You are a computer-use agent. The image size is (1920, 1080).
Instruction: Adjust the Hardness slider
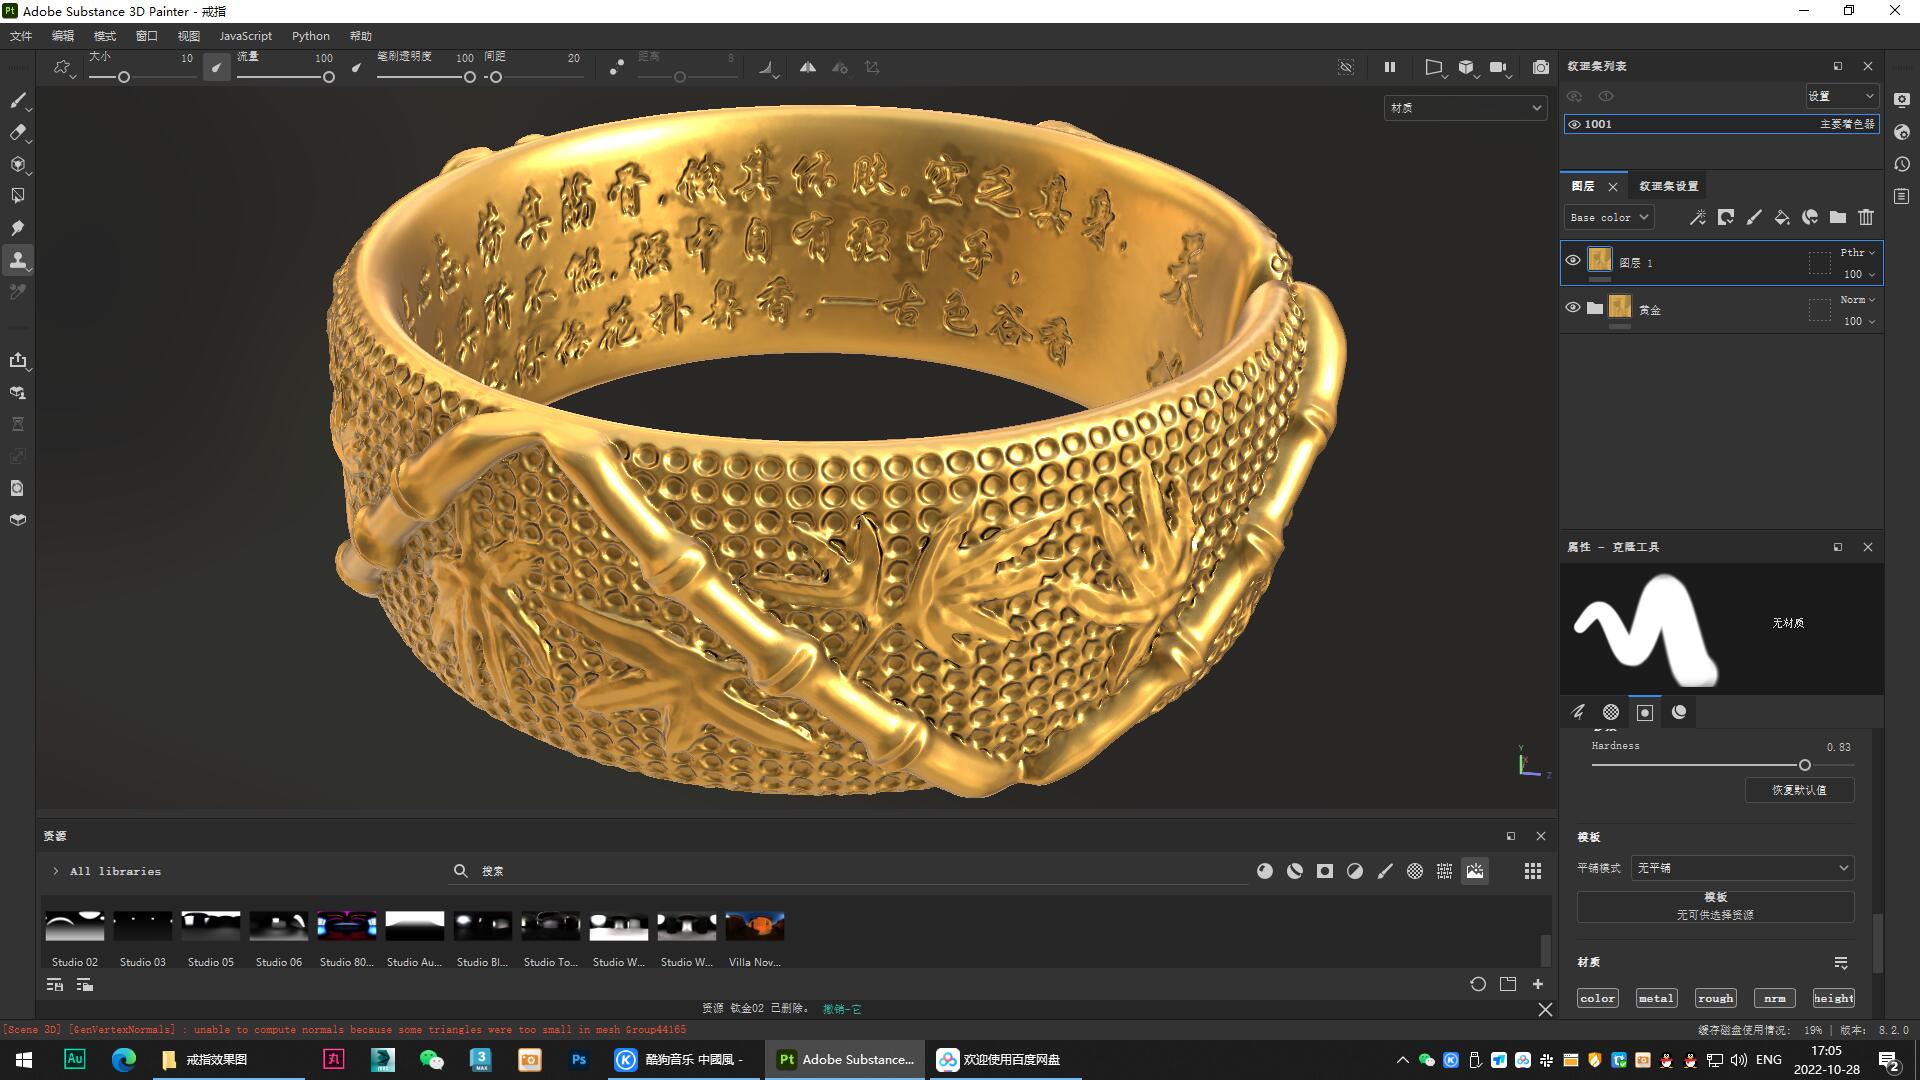click(1805, 765)
